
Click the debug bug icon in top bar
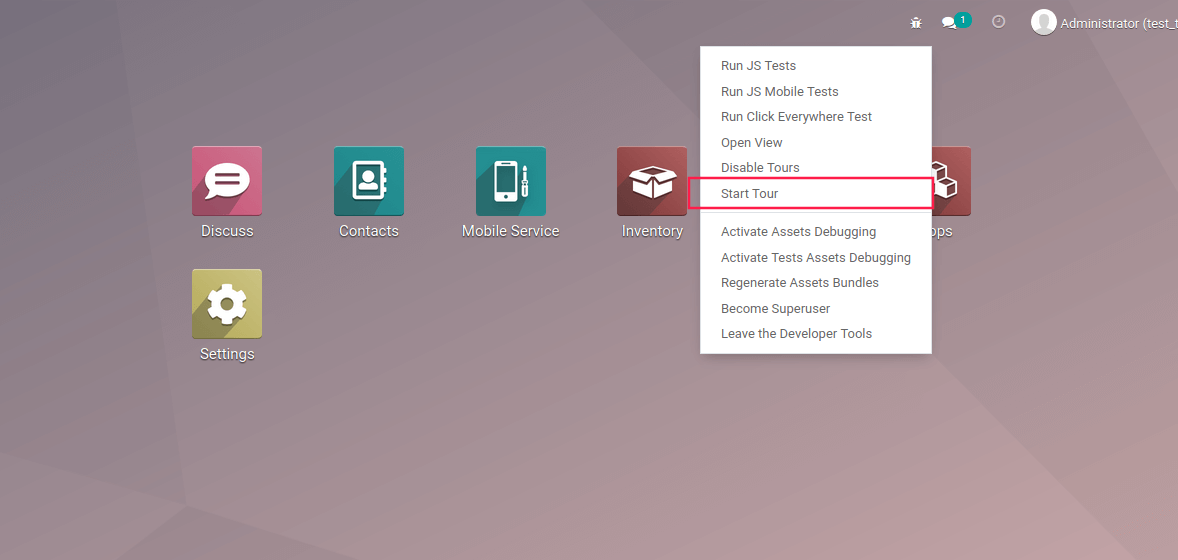(916, 23)
